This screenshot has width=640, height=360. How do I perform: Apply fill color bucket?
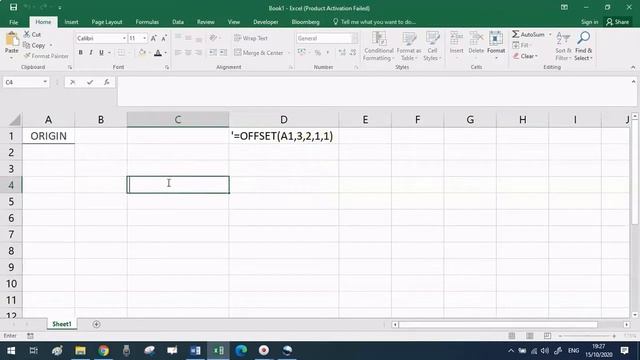pyautogui.click(x=142, y=53)
